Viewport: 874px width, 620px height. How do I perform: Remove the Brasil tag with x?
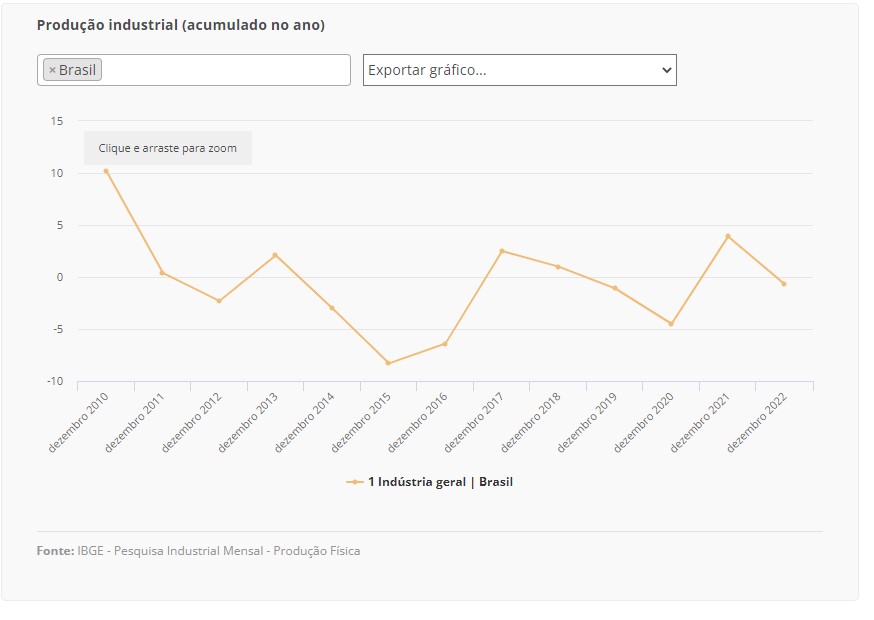[52, 70]
